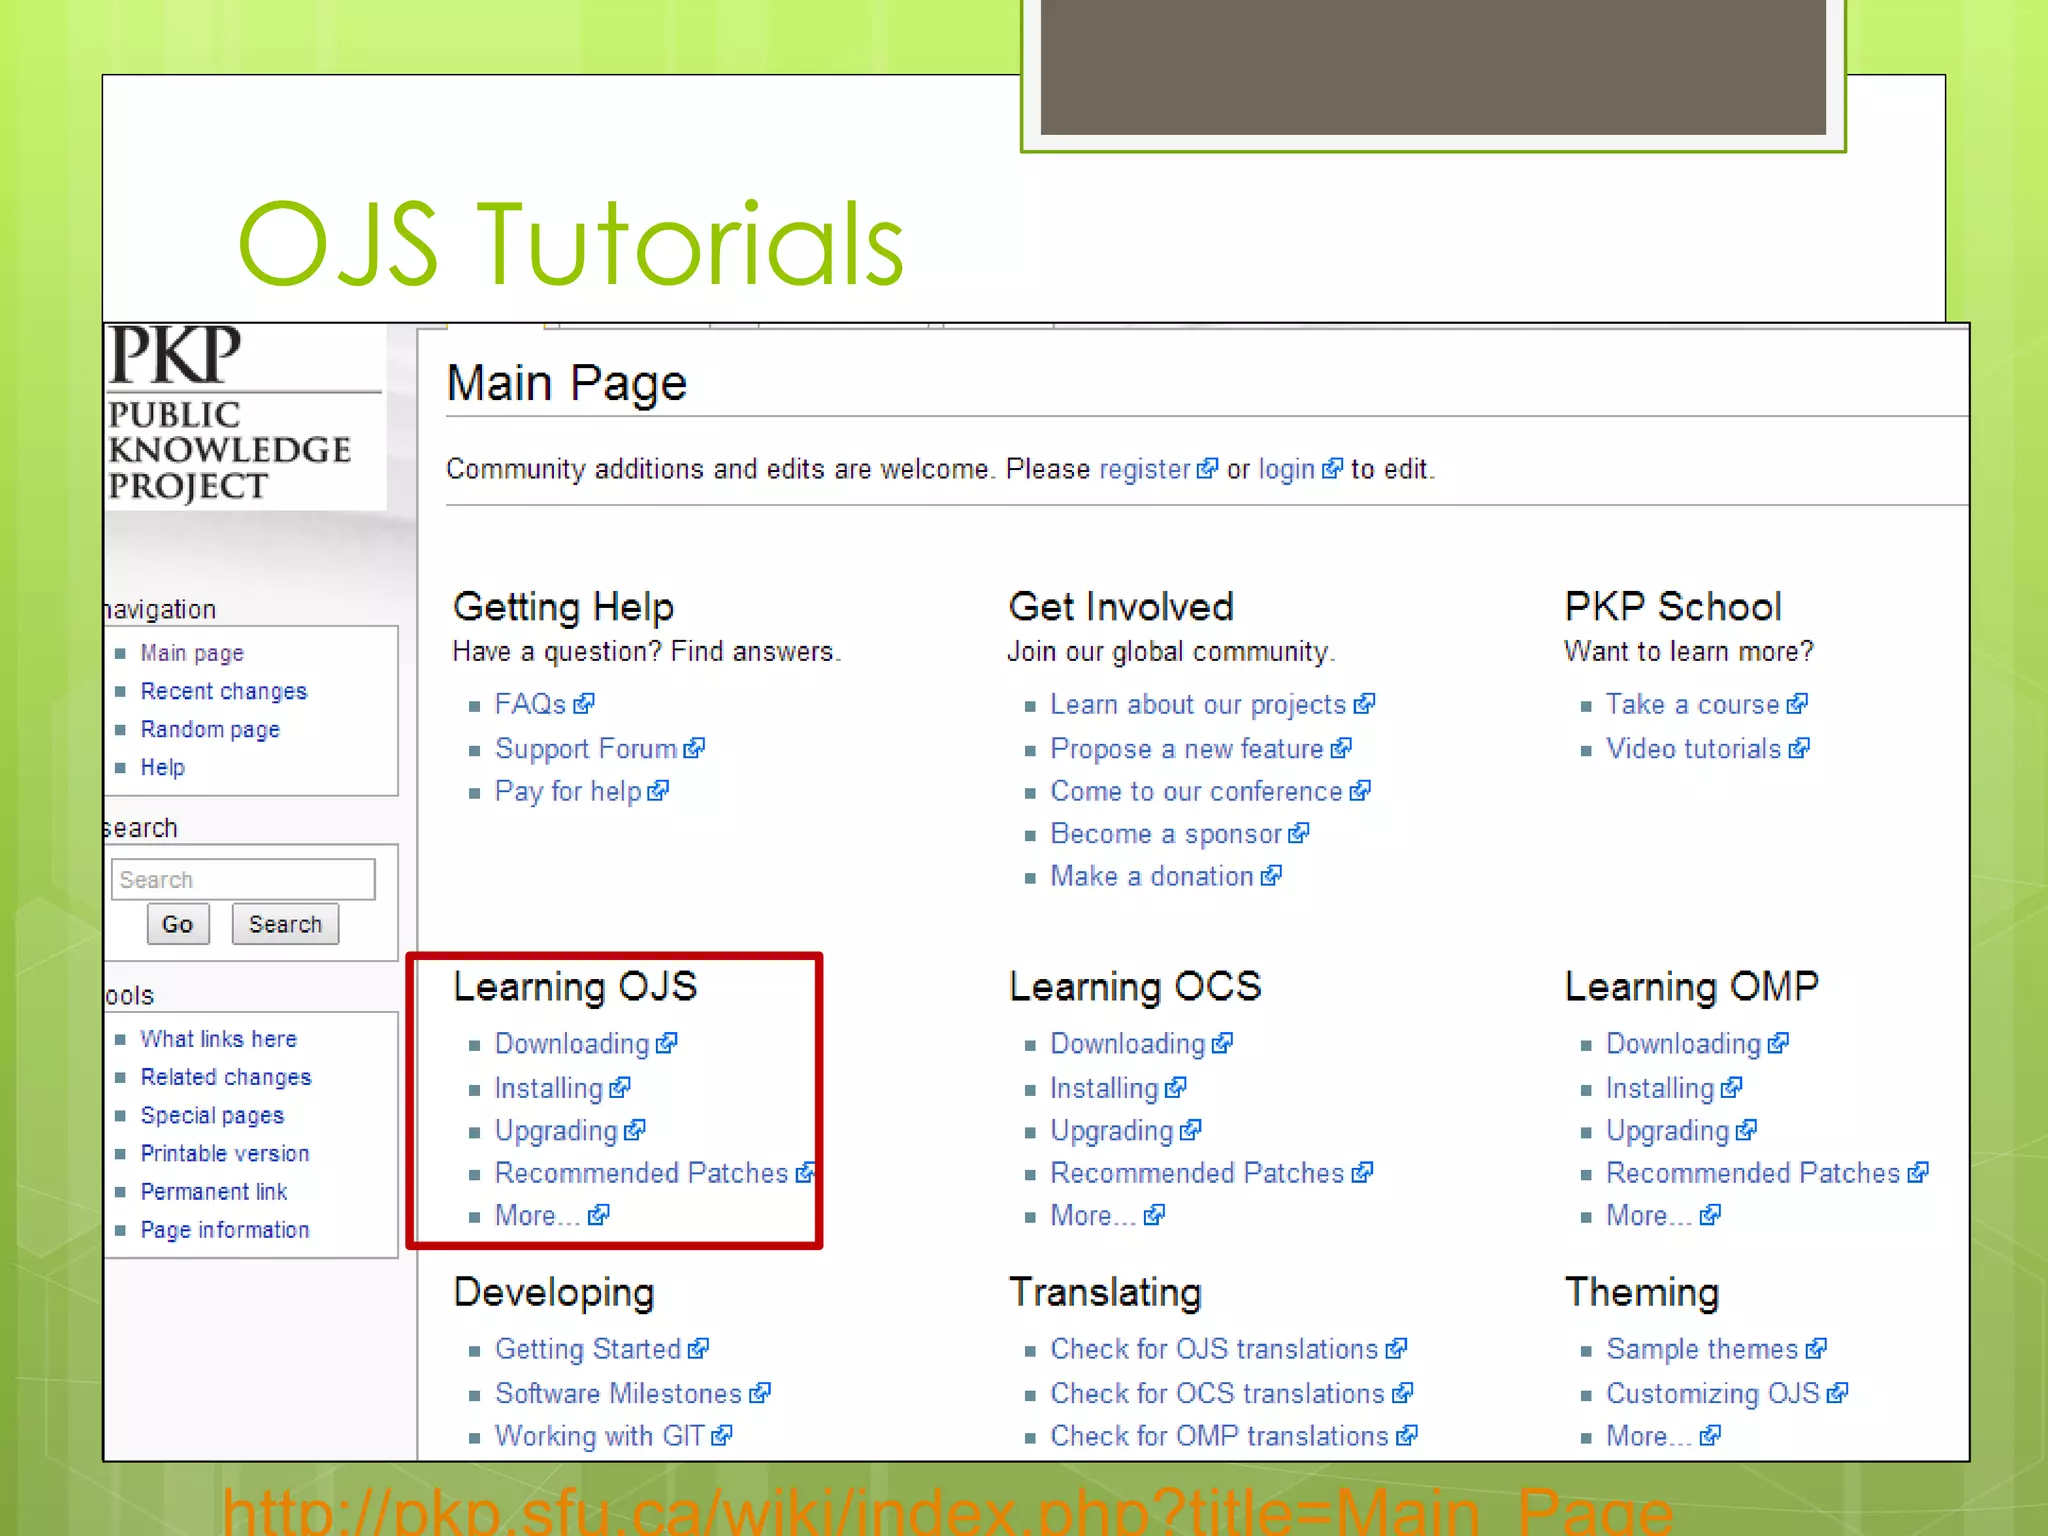The width and height of the screenshot is (2048, 1536).
Task: Open Installing under Learning OMP
Action: 1660,1087
